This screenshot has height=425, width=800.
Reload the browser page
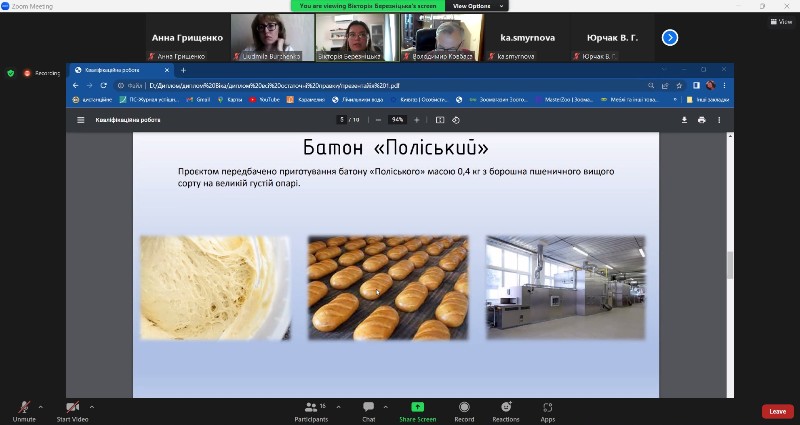point(104,86)
